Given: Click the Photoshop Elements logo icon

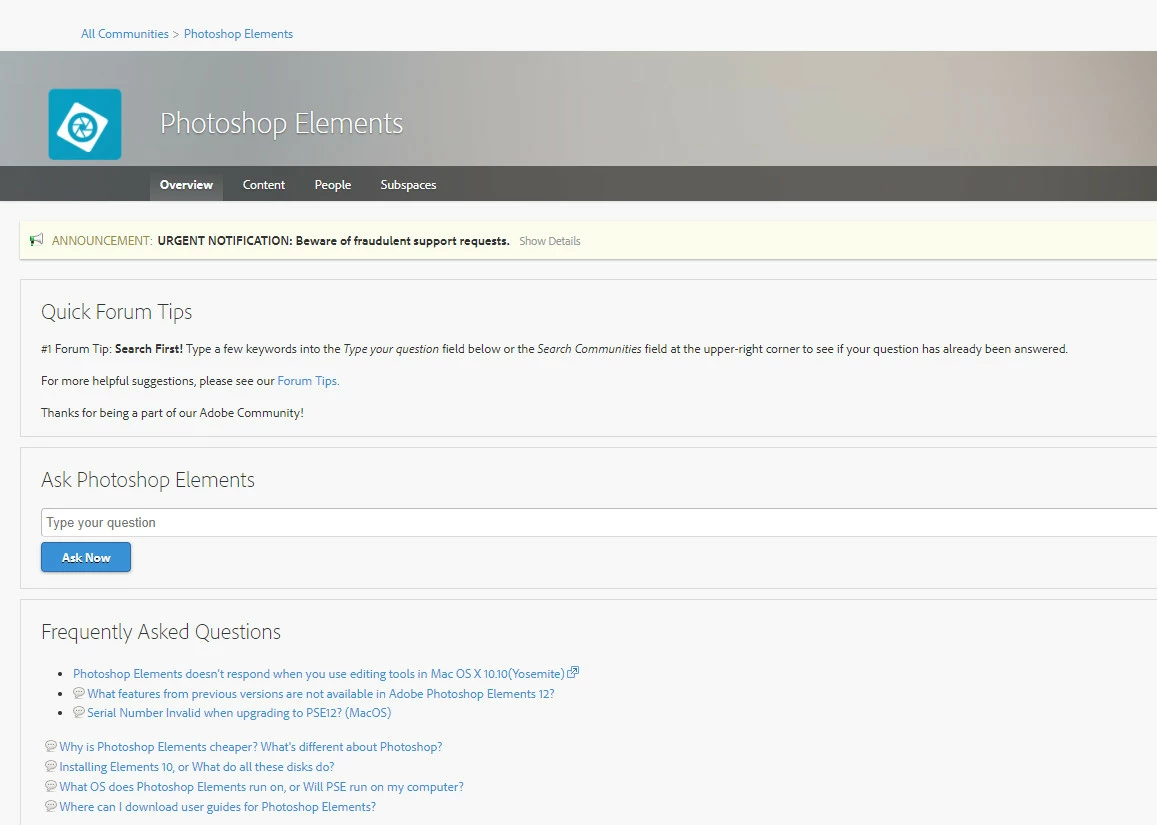Looking at the screenshot, I should point(85,124).
